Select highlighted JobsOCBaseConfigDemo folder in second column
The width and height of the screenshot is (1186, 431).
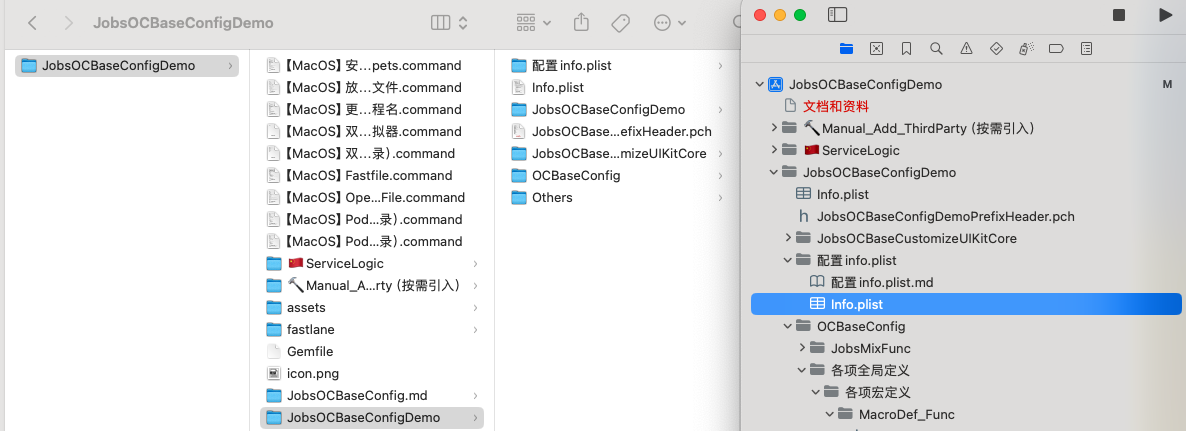click(x=371, y=417)
